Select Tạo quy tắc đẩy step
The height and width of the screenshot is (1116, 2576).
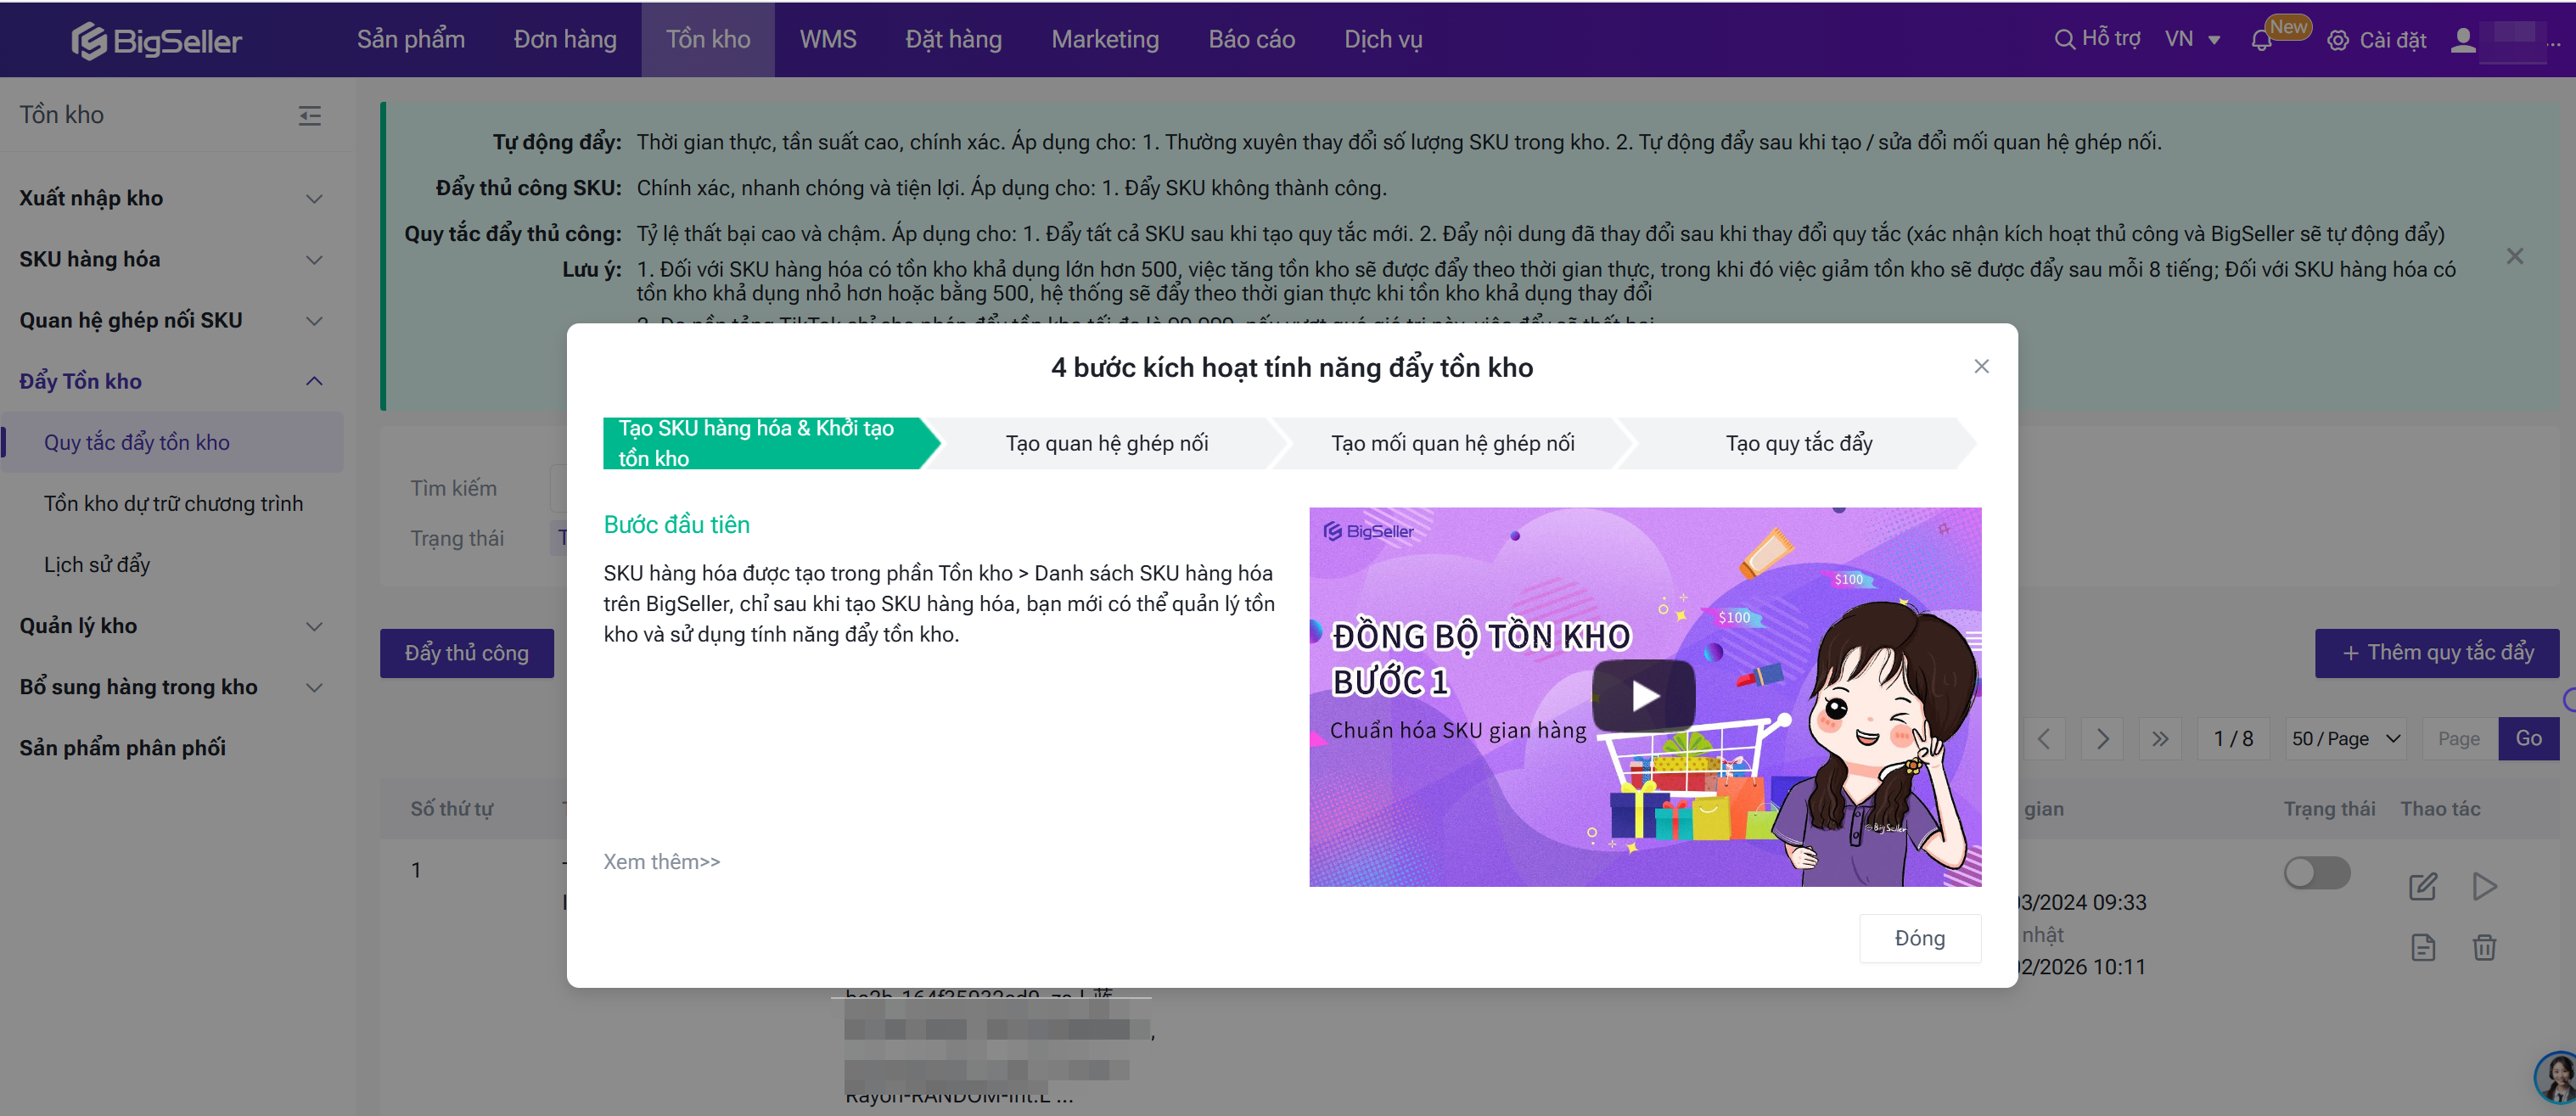click(1798, 443)
